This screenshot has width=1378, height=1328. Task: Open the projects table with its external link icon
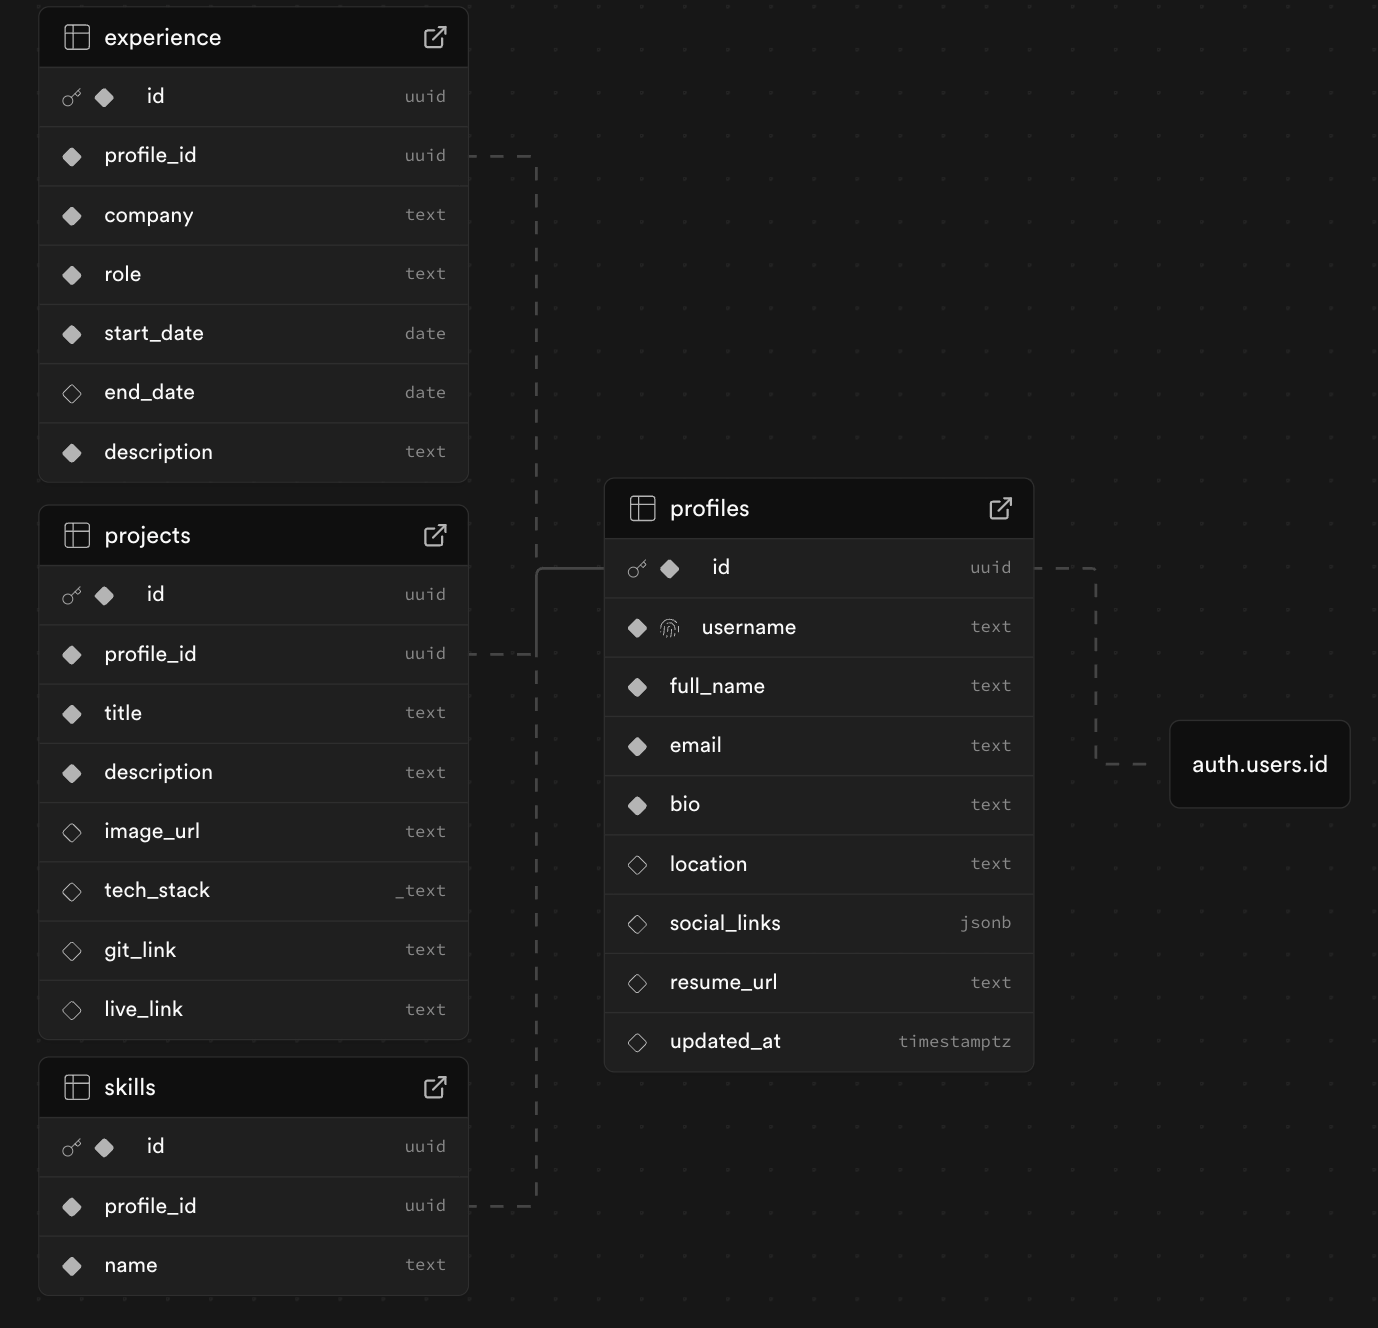(435, 535)
